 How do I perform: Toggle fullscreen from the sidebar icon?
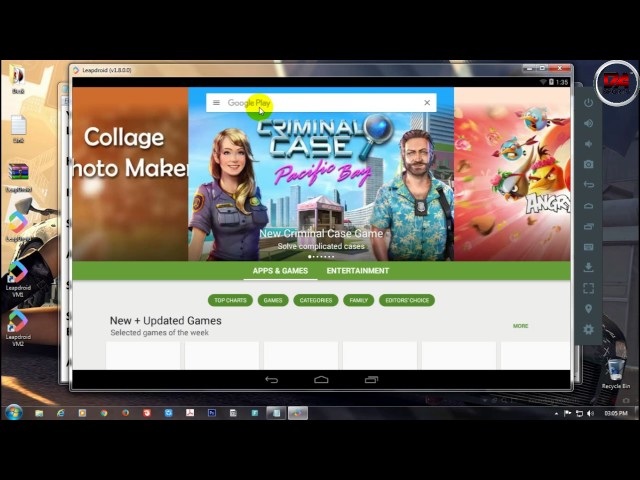click(x=588, y=288)
